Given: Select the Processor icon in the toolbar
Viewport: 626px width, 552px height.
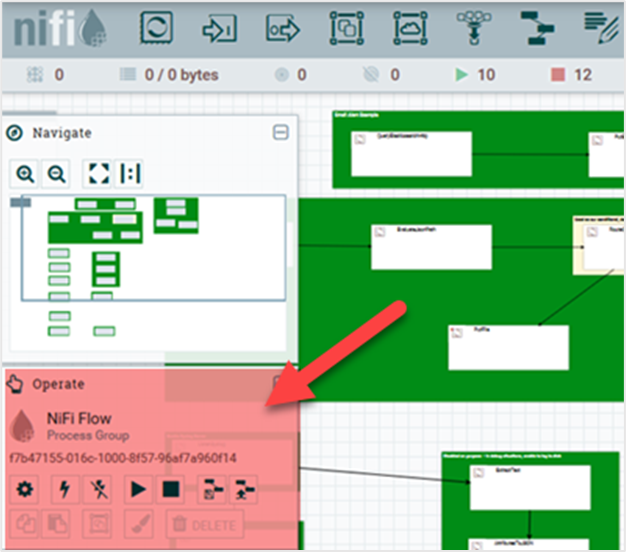Looking at the screenshot, I should 157,29.
